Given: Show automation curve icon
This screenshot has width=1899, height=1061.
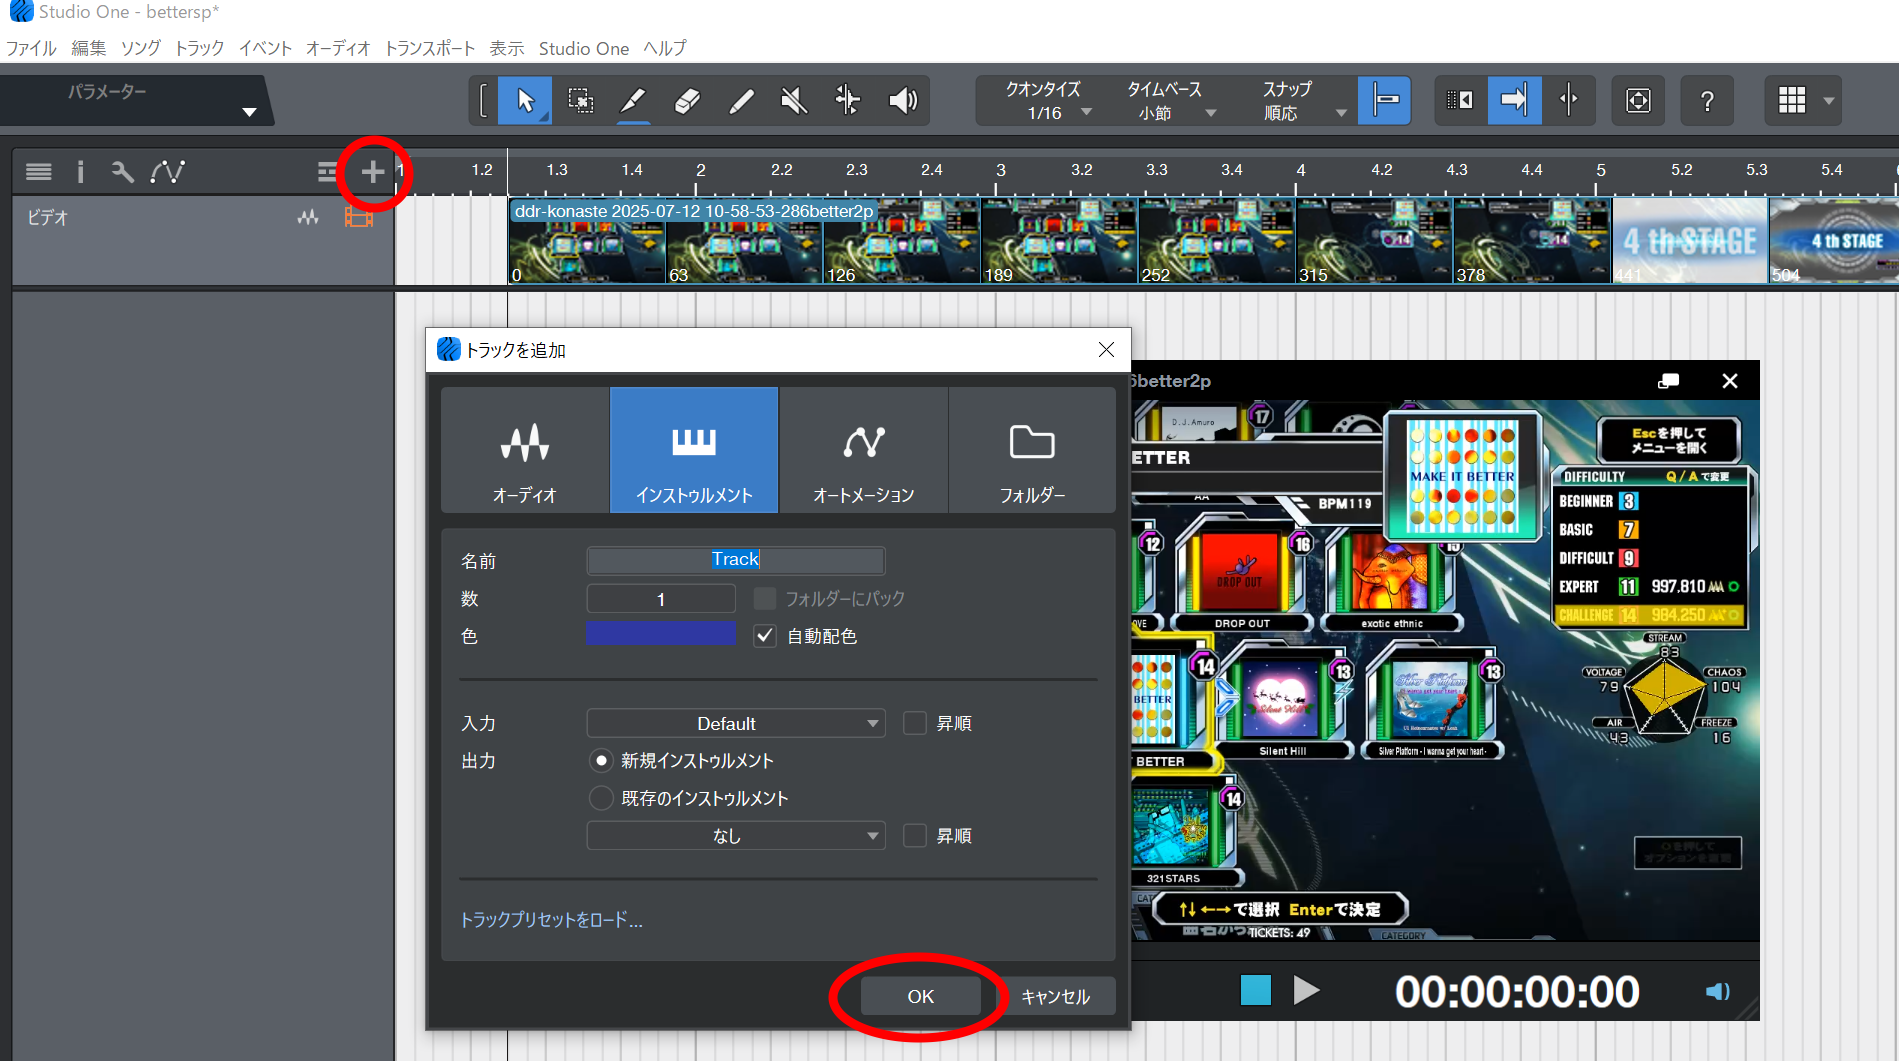Looking at the screenshot, I should [167, 172].
